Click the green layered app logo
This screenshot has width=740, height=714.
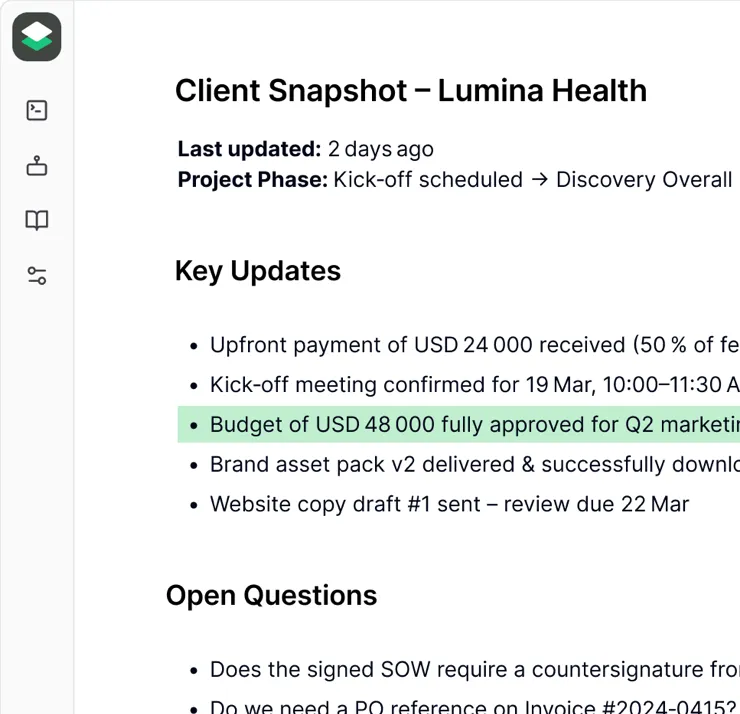pos(37,37)
